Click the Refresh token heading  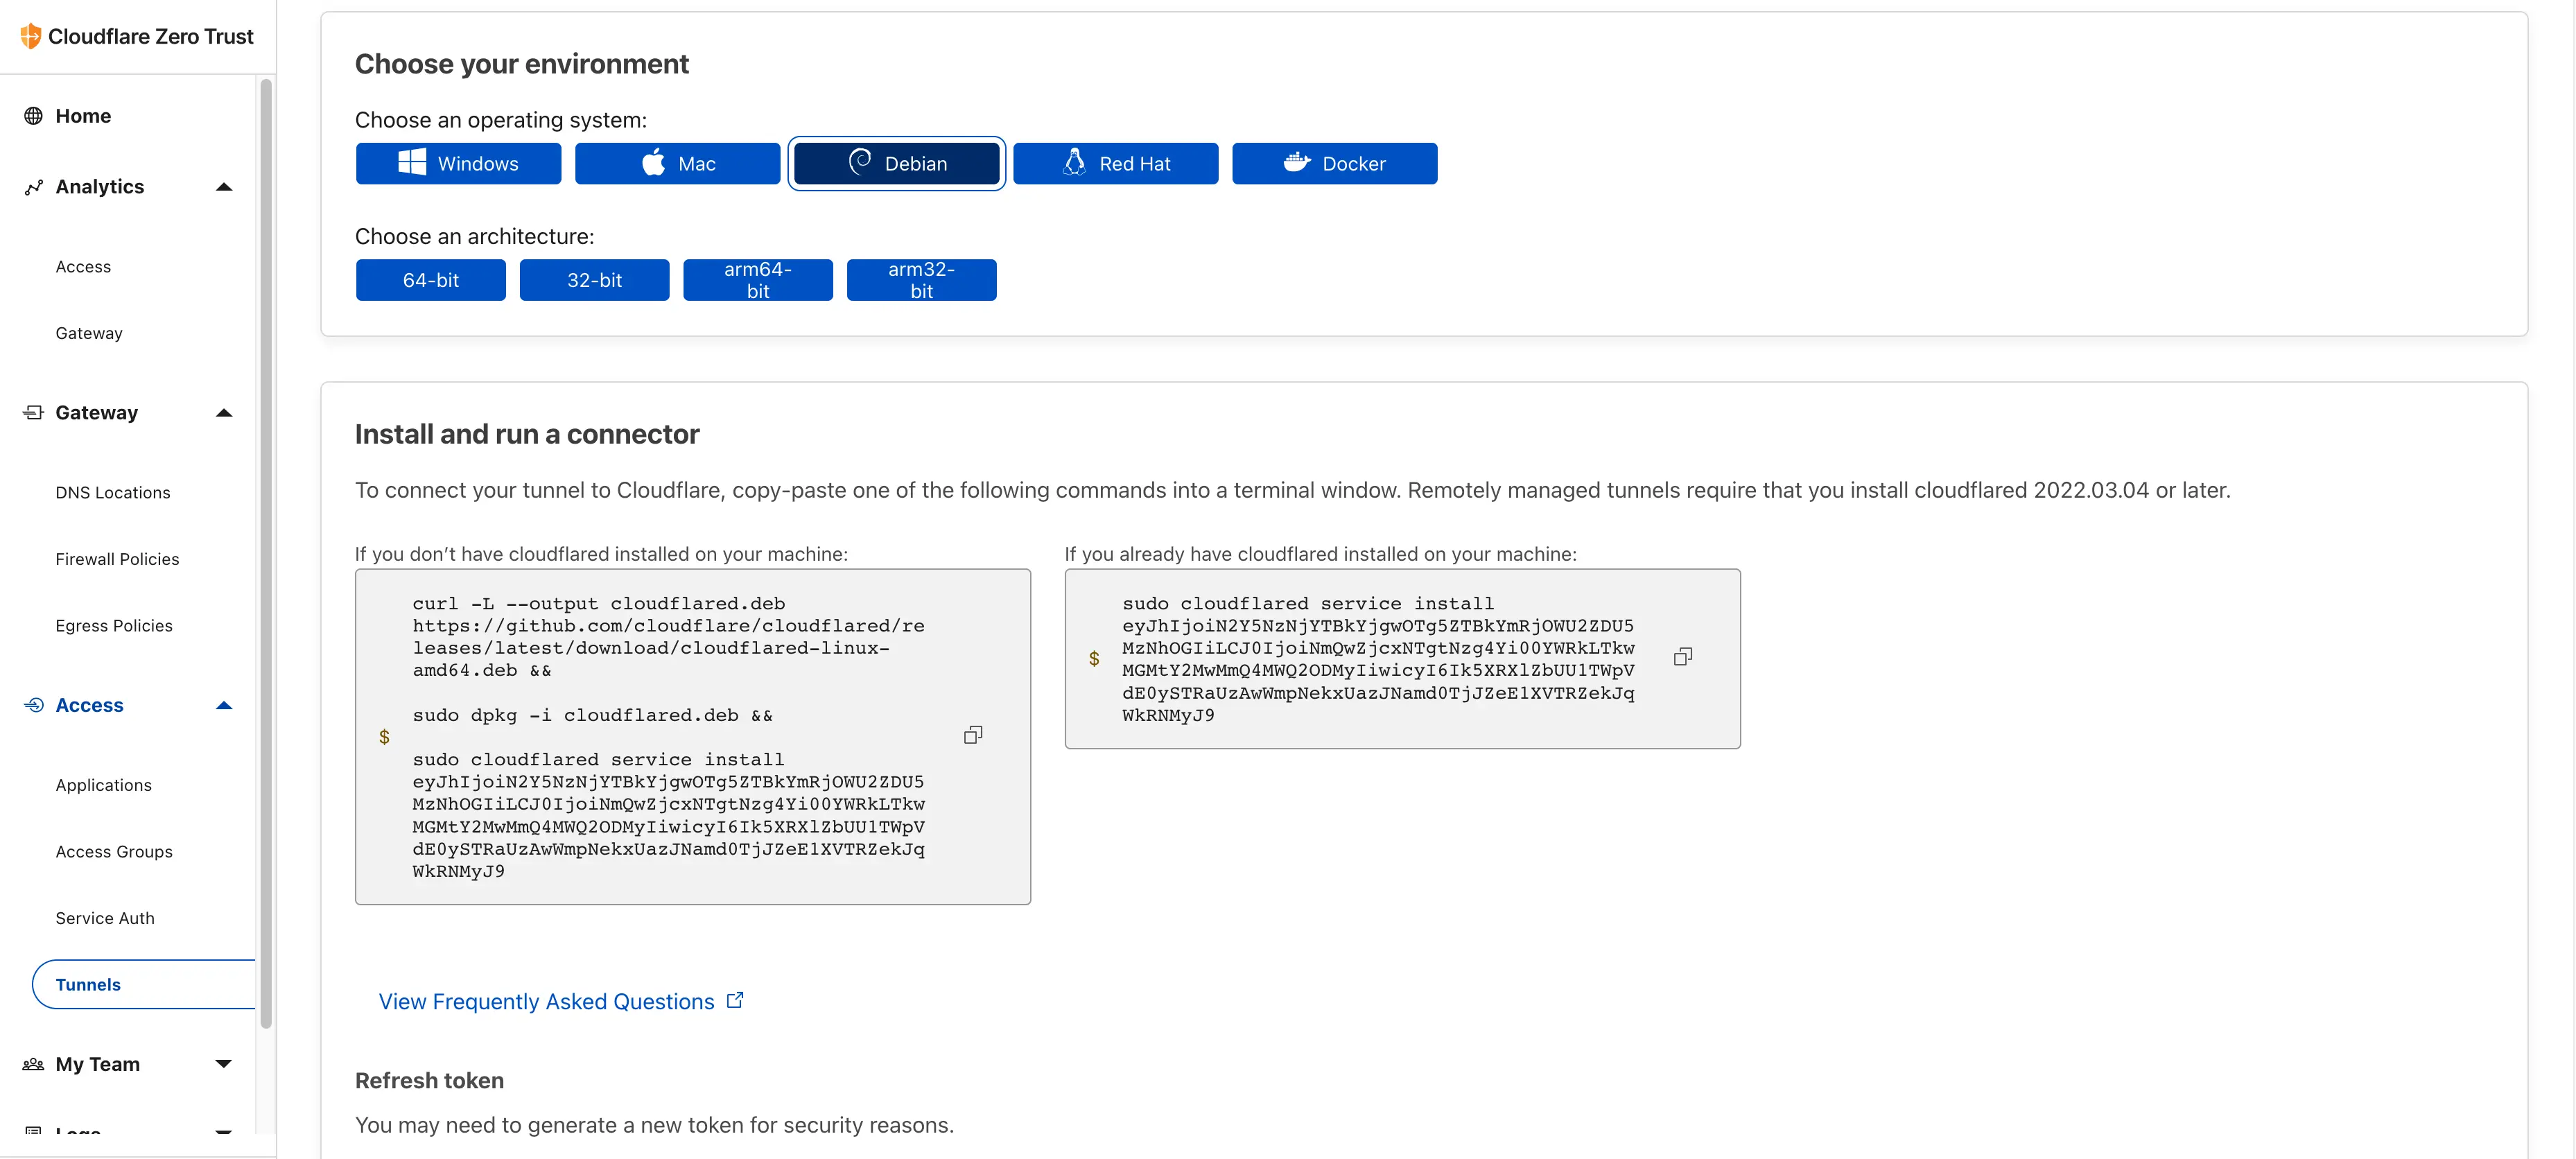click(x=429, y=1081)
